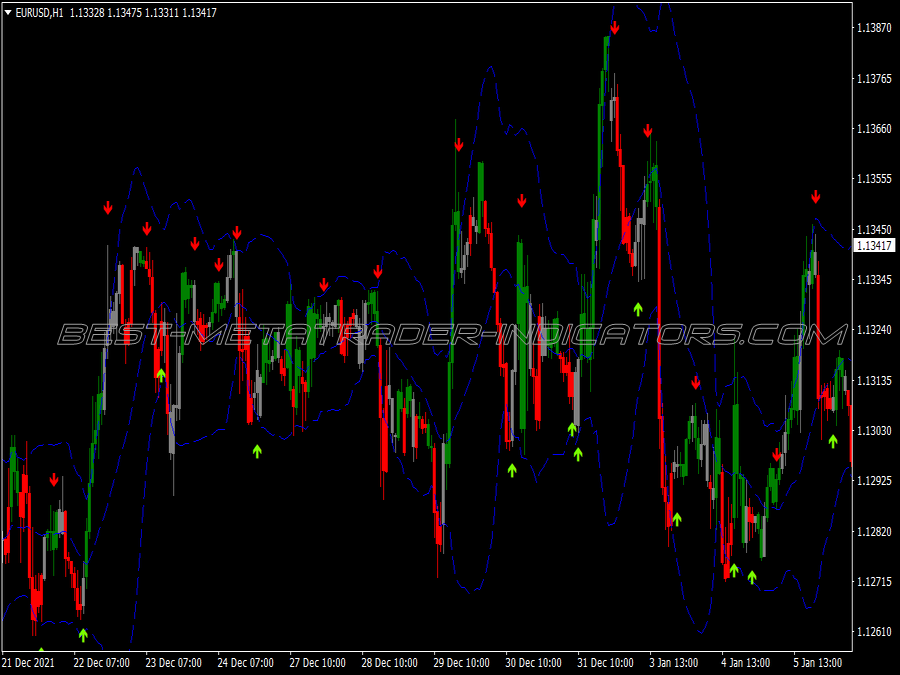Select the red sell arrow above the 5 Jan high
Screen dimensions: 900x675
point(816,197)
